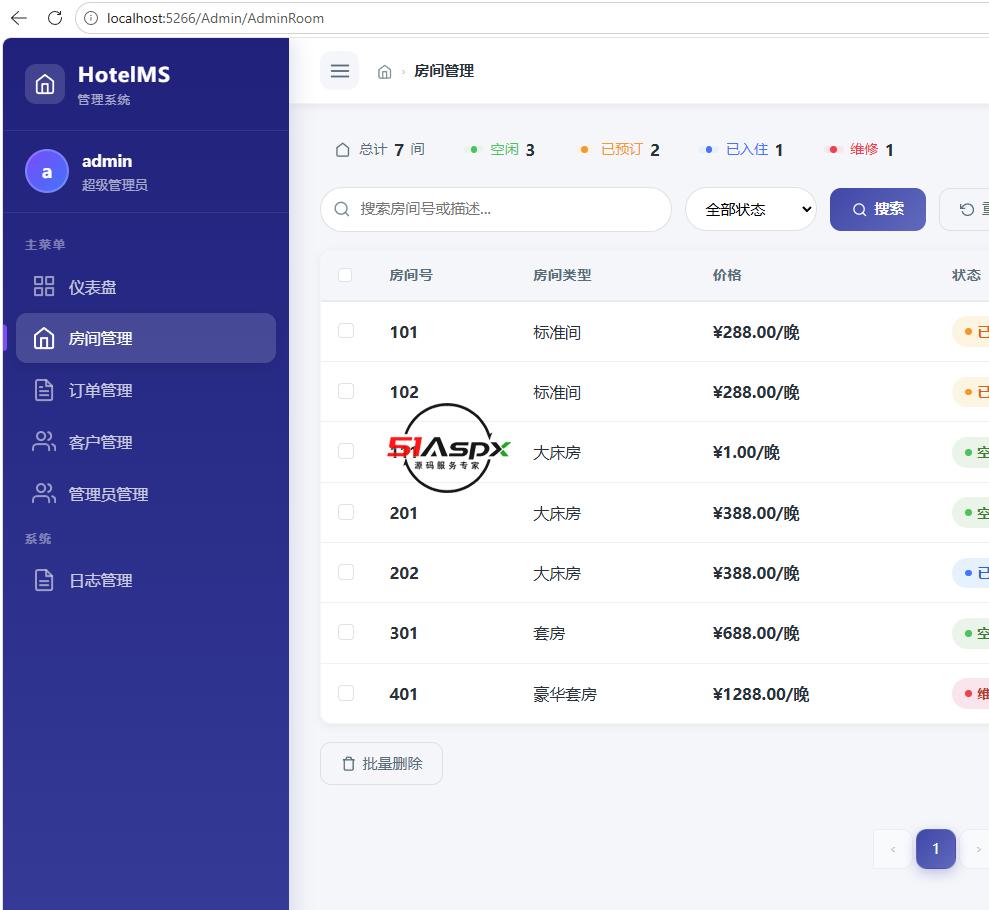Click the HotelMS title text
The width and height of the screenshot is (989, 910).
[124, 74]
